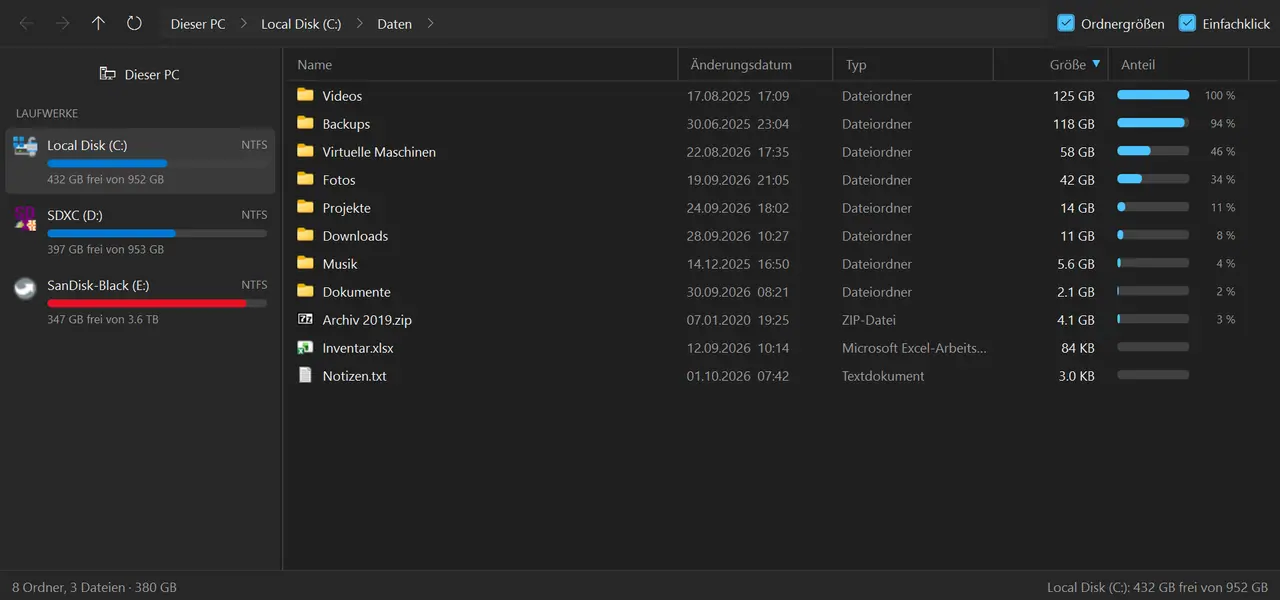Click the Inventar.xlsx Excel icon

306,348
